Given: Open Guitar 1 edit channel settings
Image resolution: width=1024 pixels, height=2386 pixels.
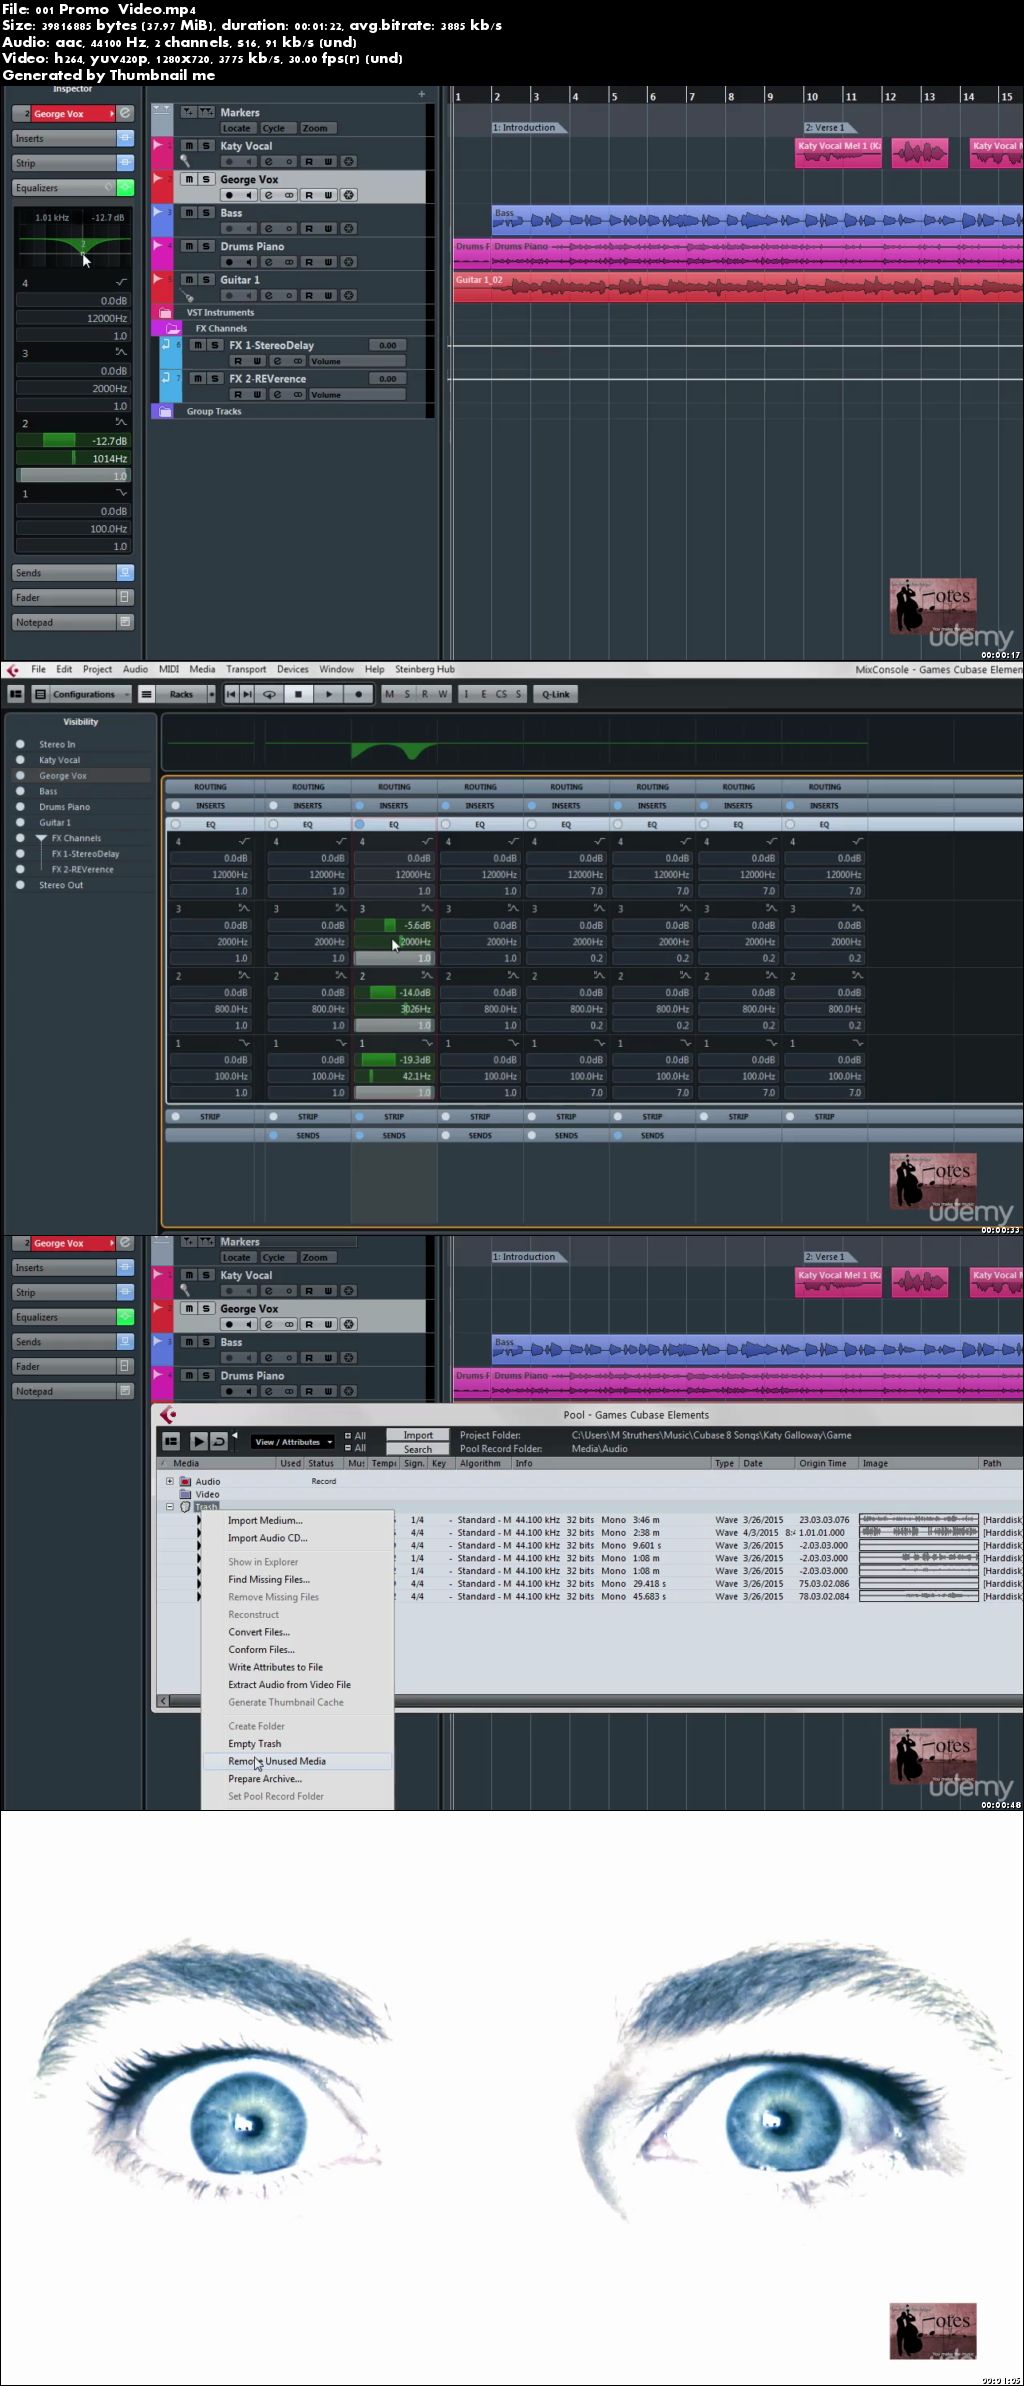Looking at the screenshot, I should [268, 296].
